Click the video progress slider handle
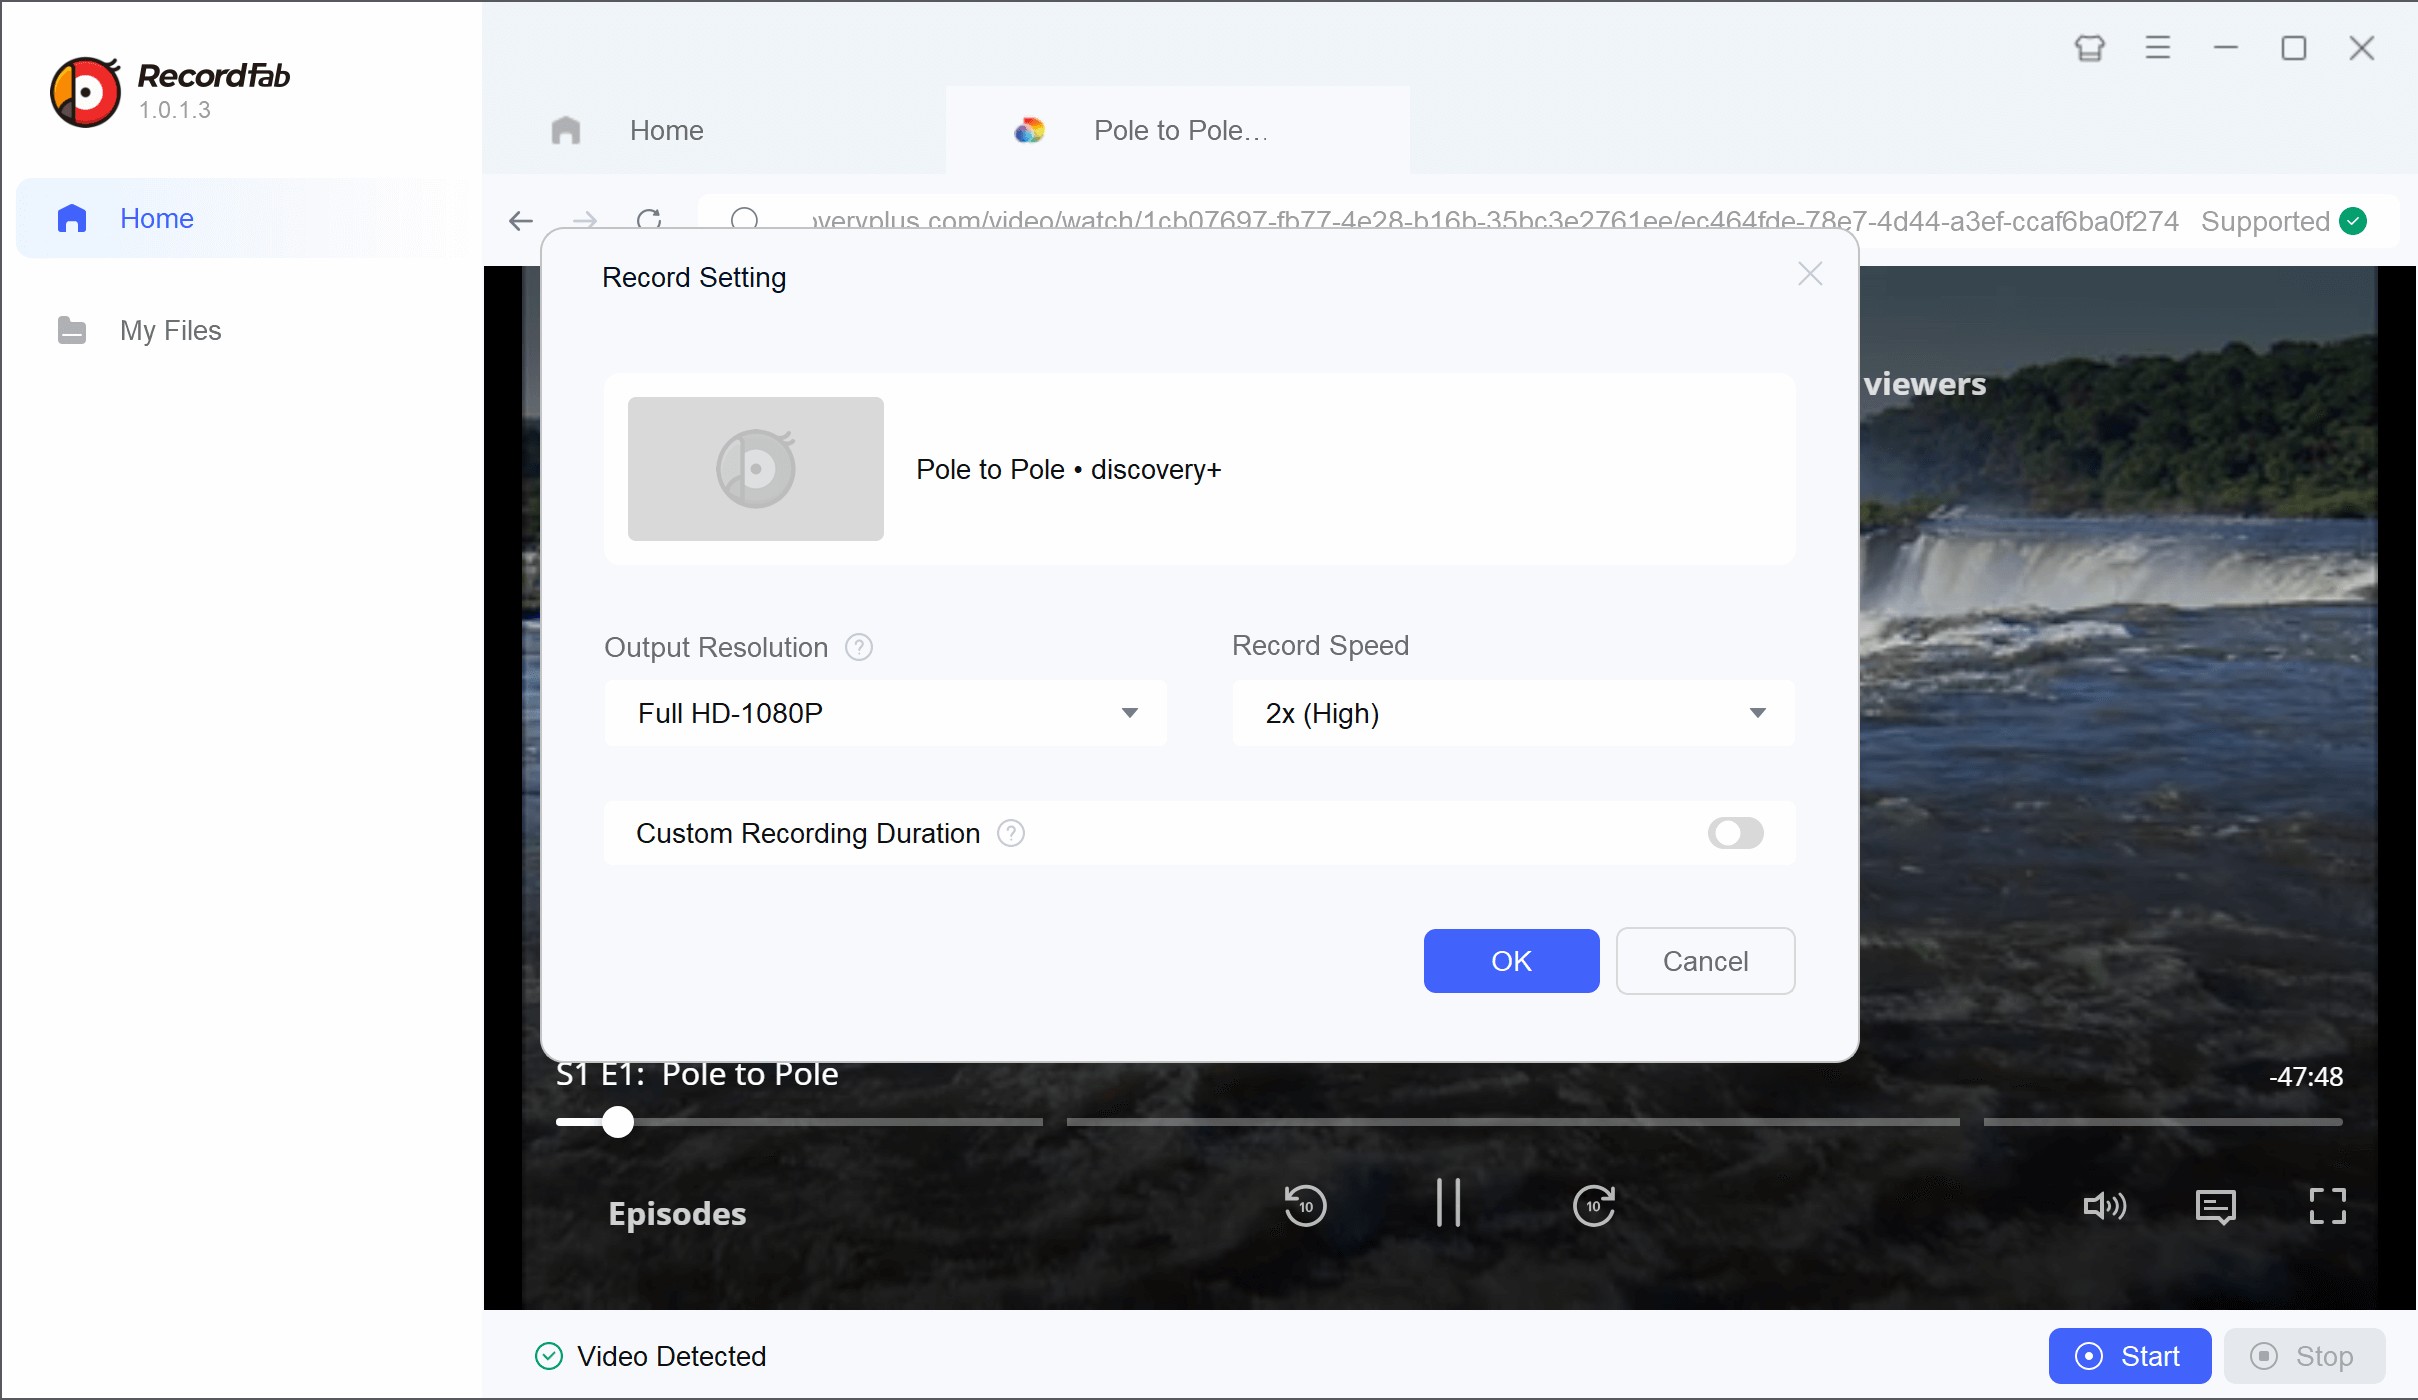This screenshot has width=2418, height=1400. tap(618, 1122)
